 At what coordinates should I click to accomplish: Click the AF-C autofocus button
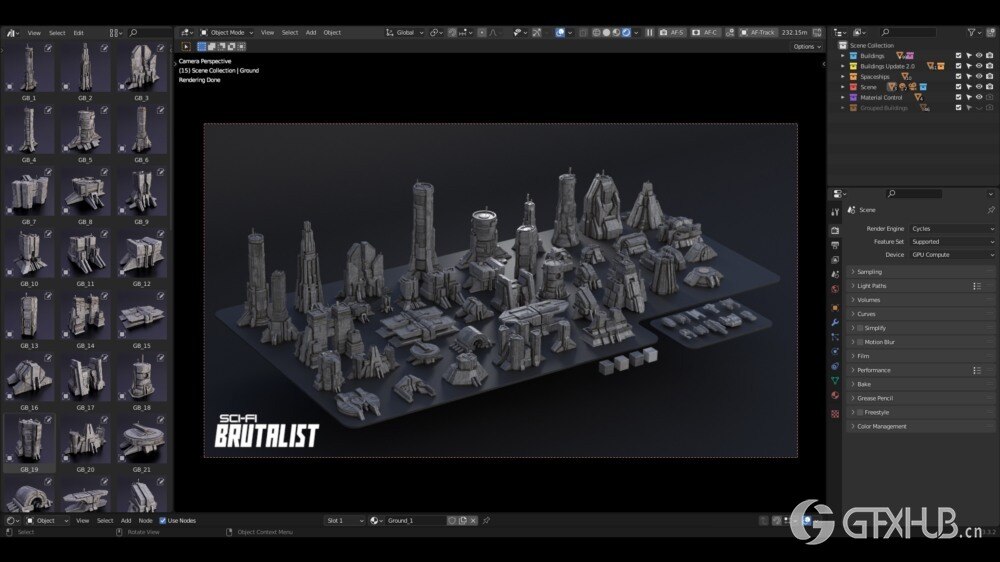pos(705,33)
